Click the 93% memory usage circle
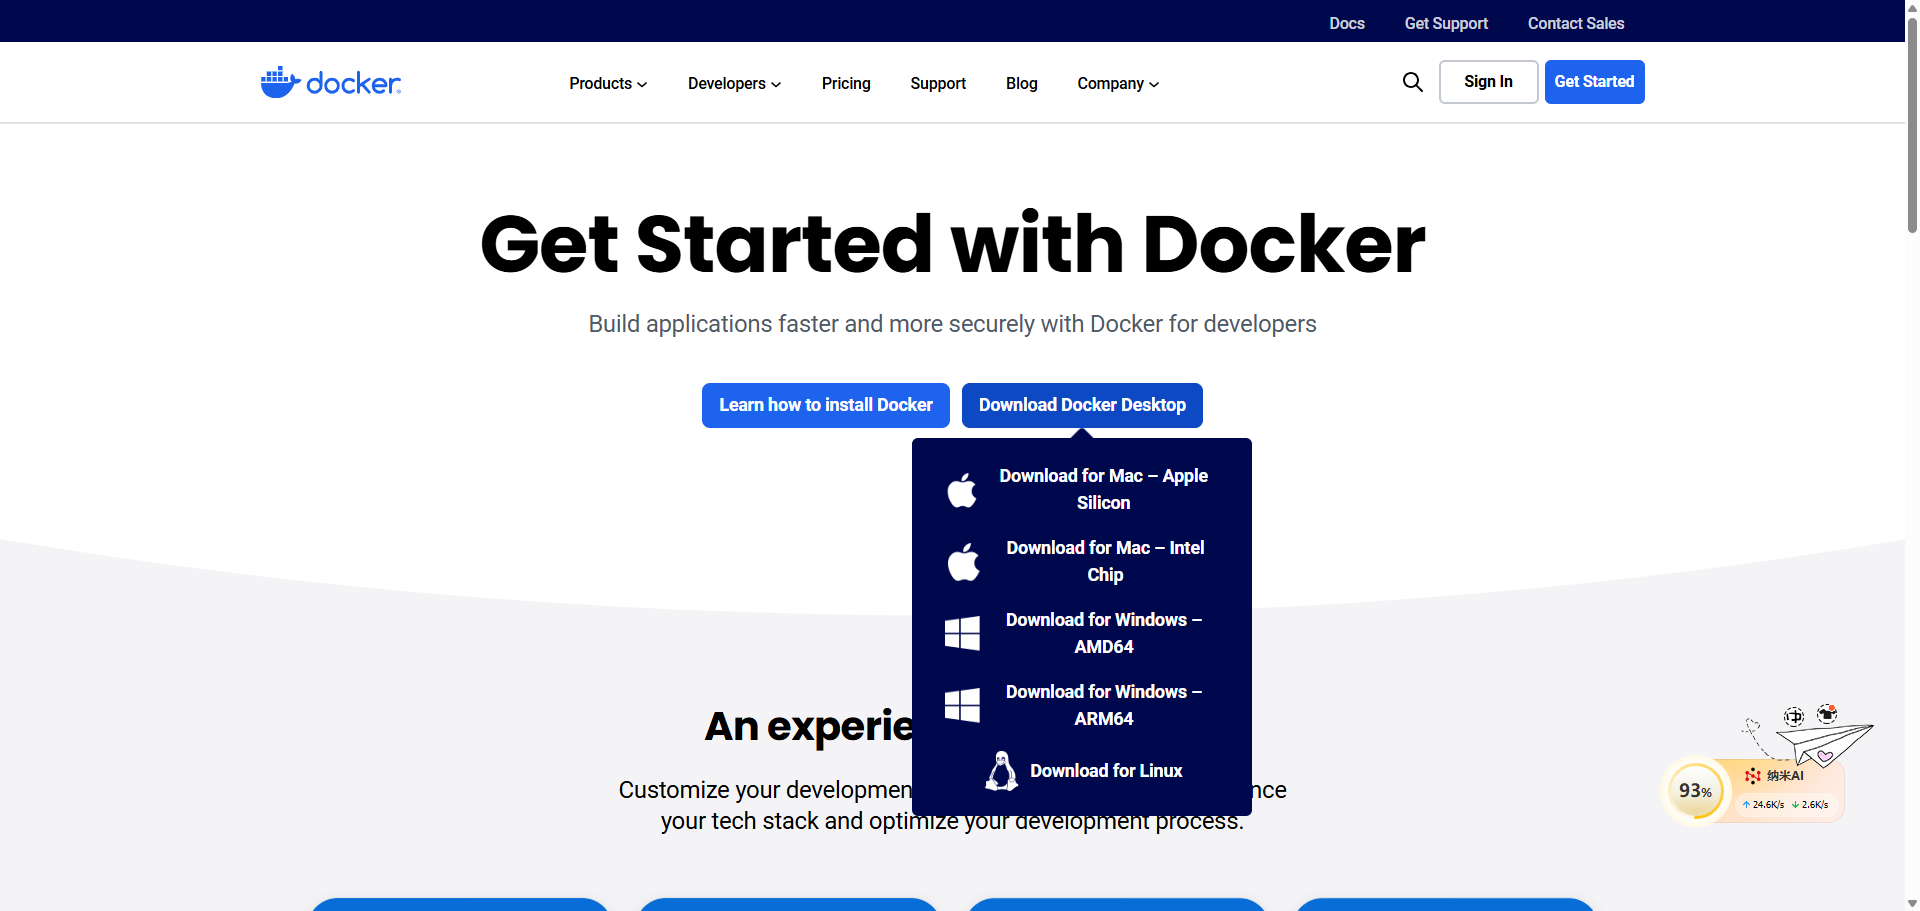Image resolution: width=1920 pixels, height=911 pixels. [x=1695, y=790]
